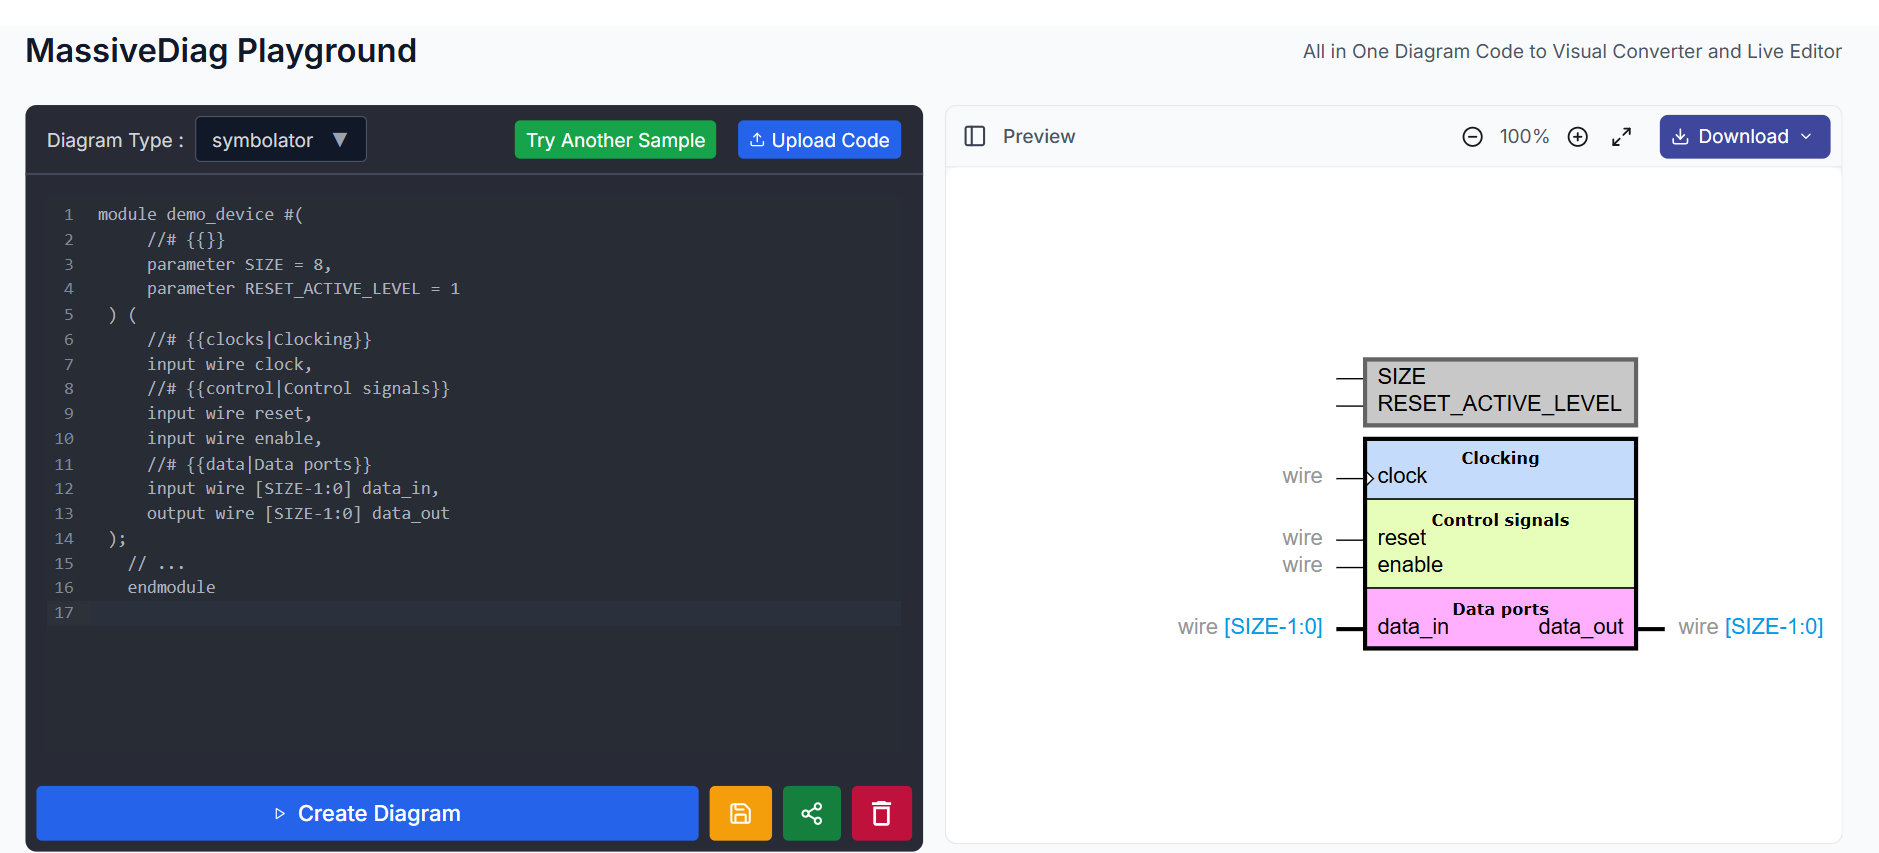Click 'wire [SIZE-1:0]' label beside data_in
1879x853 pixels.
click(1250, 627)
